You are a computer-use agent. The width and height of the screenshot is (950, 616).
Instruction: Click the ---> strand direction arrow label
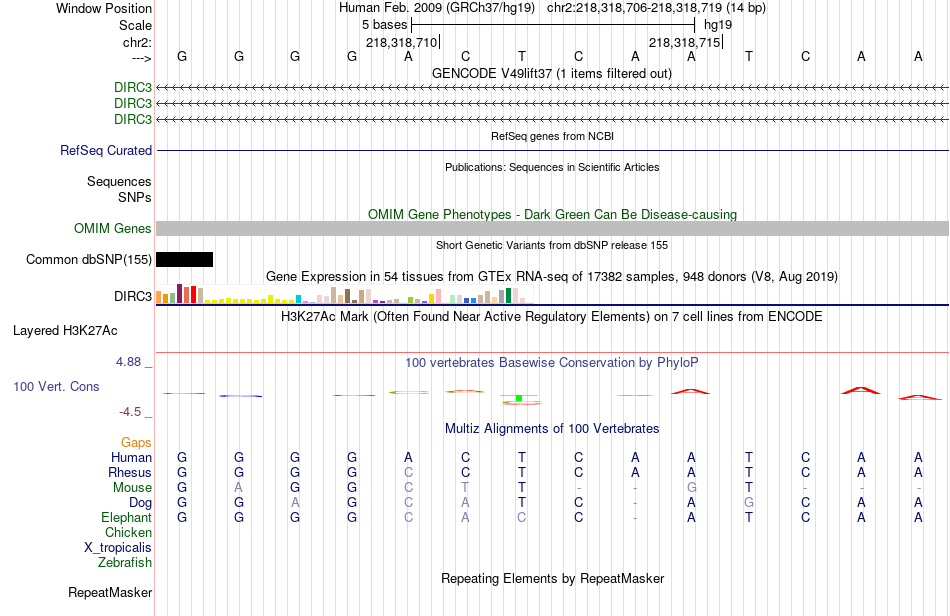pyautogui.click(x=141, y=58)
